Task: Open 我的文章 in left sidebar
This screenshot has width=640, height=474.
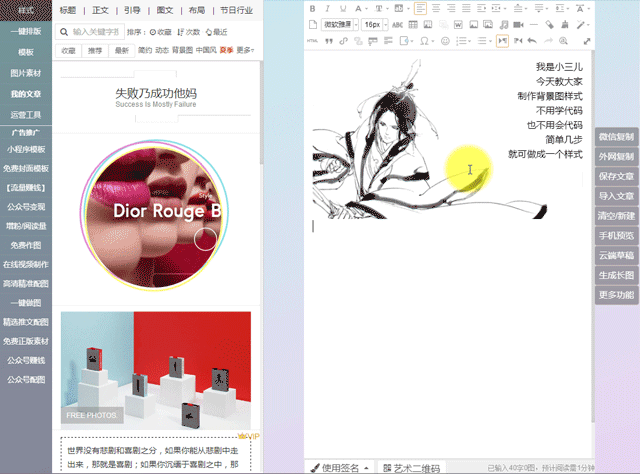Action: [26, 94]
